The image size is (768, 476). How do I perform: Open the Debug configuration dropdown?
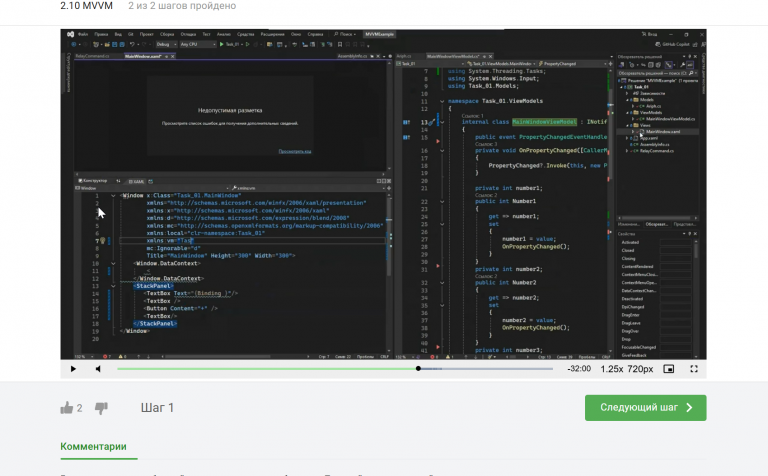point(166,44)
